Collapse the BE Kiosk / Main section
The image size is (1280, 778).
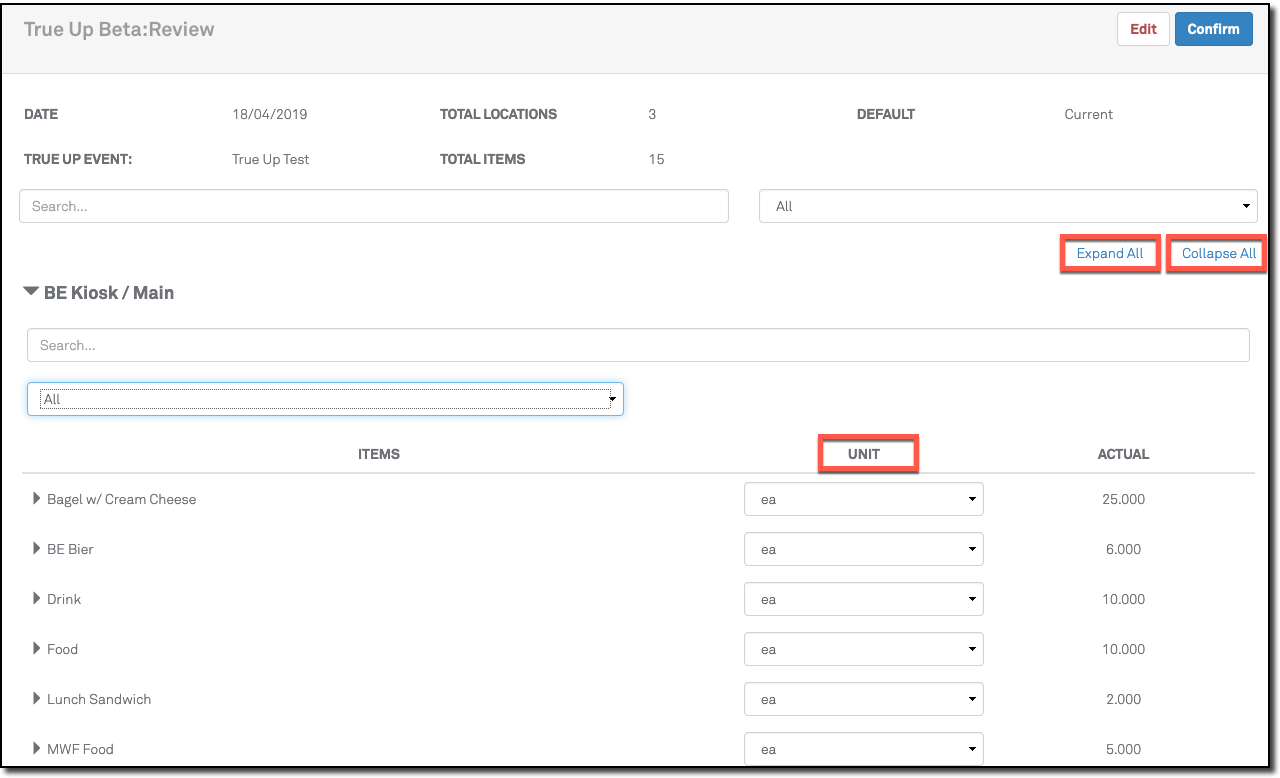point(32,293)
